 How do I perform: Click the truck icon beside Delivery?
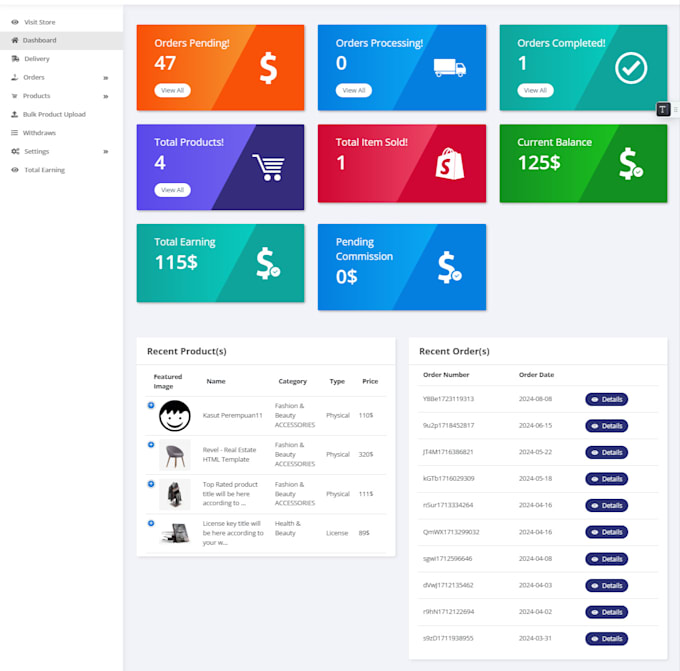click(x=15, y=59)
